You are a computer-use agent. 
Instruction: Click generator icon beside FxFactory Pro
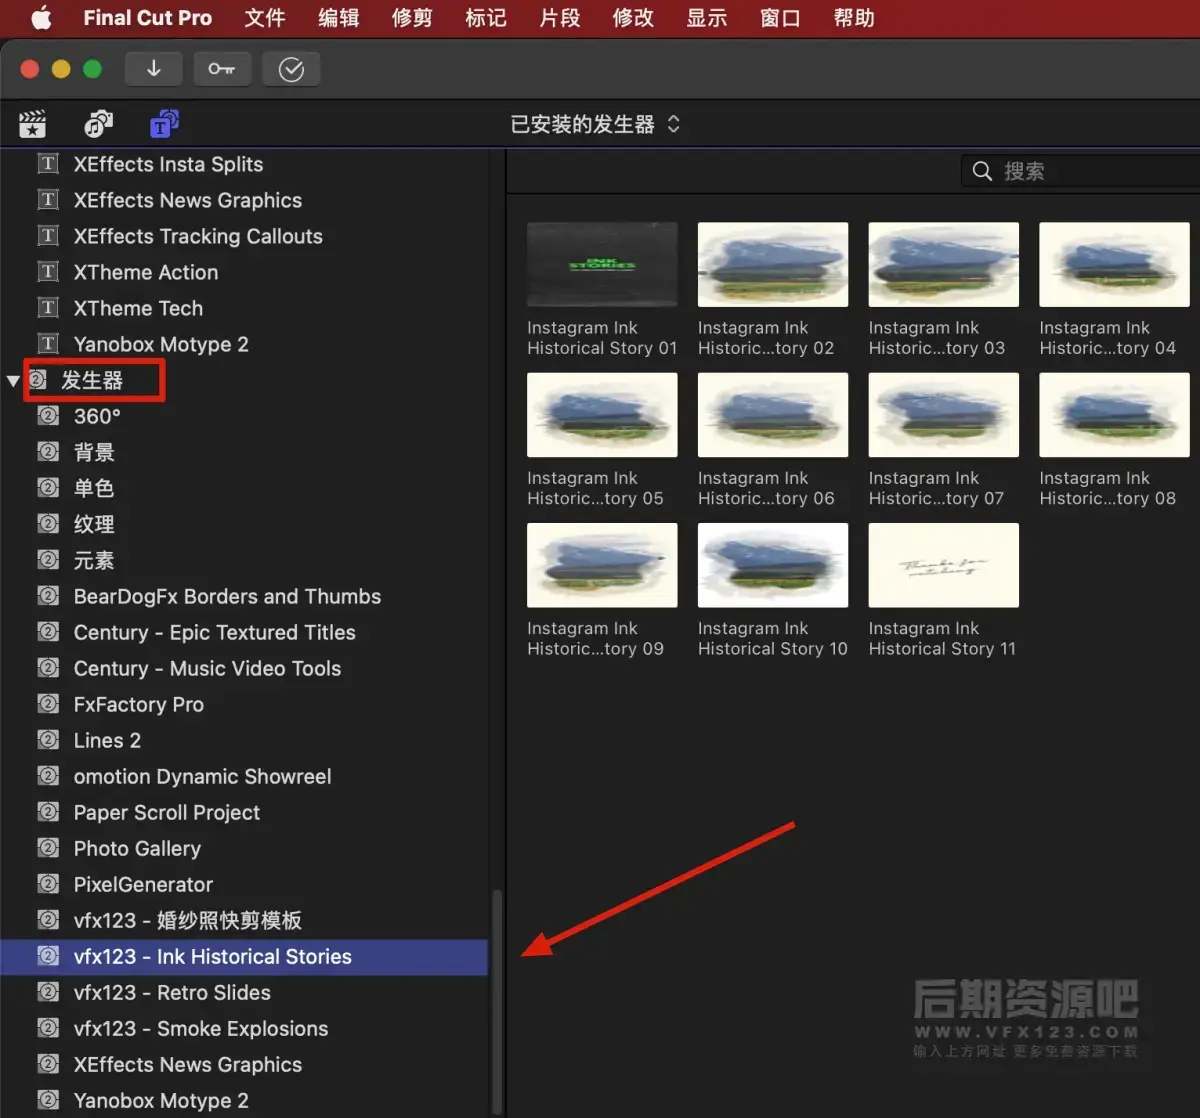pyautogui.click(x=48, y=703)
